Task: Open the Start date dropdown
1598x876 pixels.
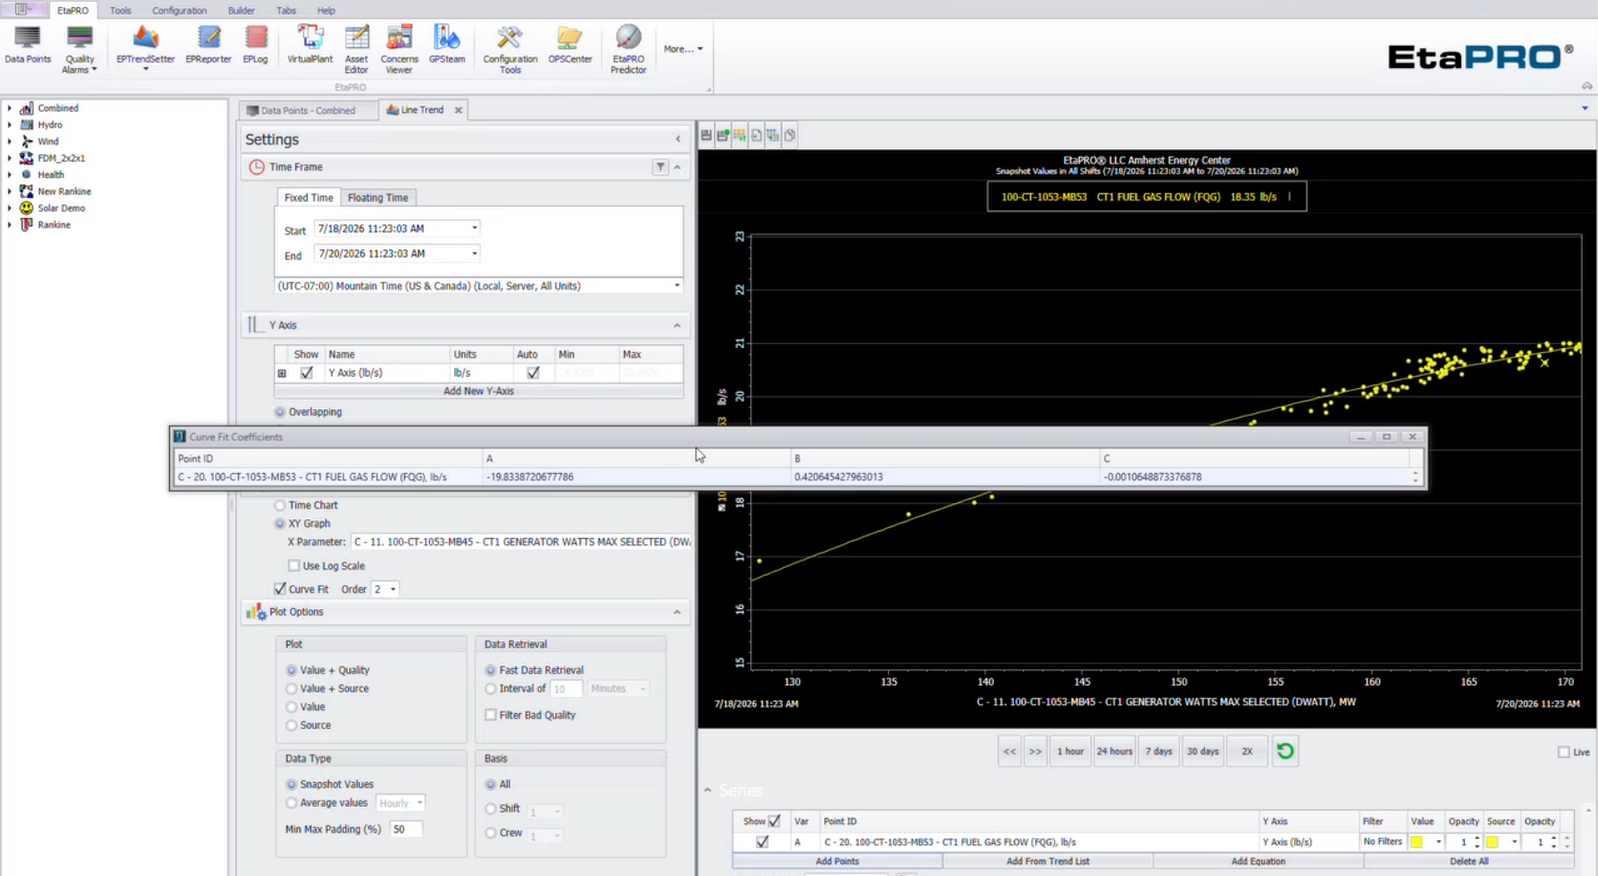Action: [x=474, y=228]
